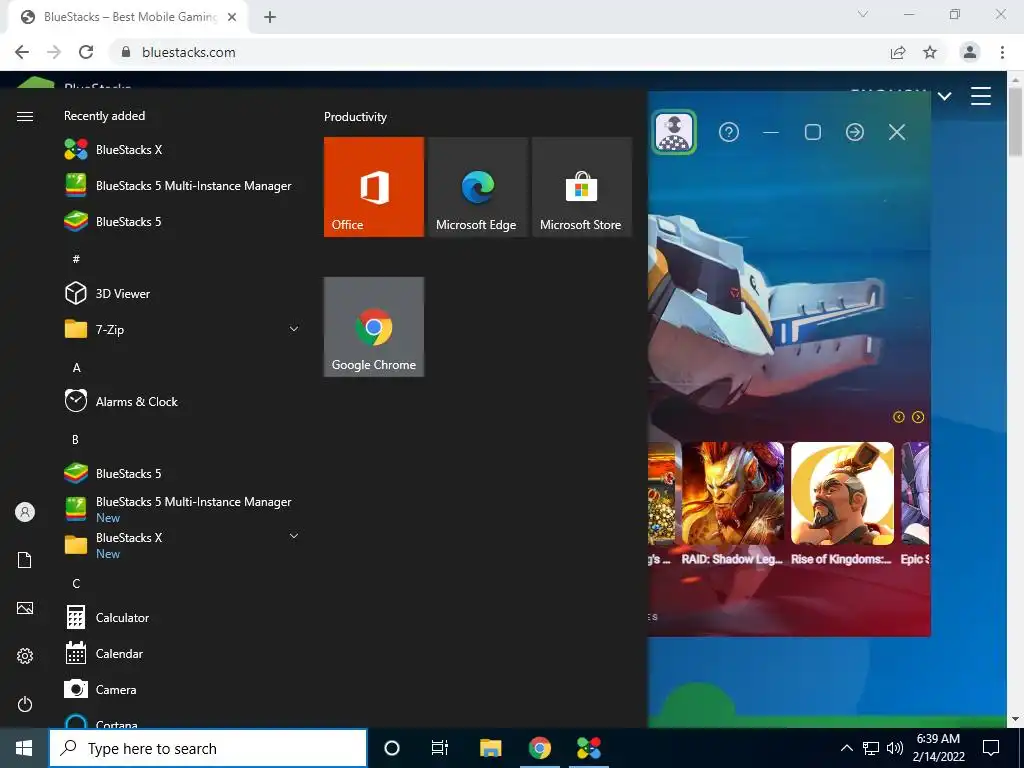Open Chrome profile button
The width and height of the screenshot is (1024, 768).
pos(970,52)
